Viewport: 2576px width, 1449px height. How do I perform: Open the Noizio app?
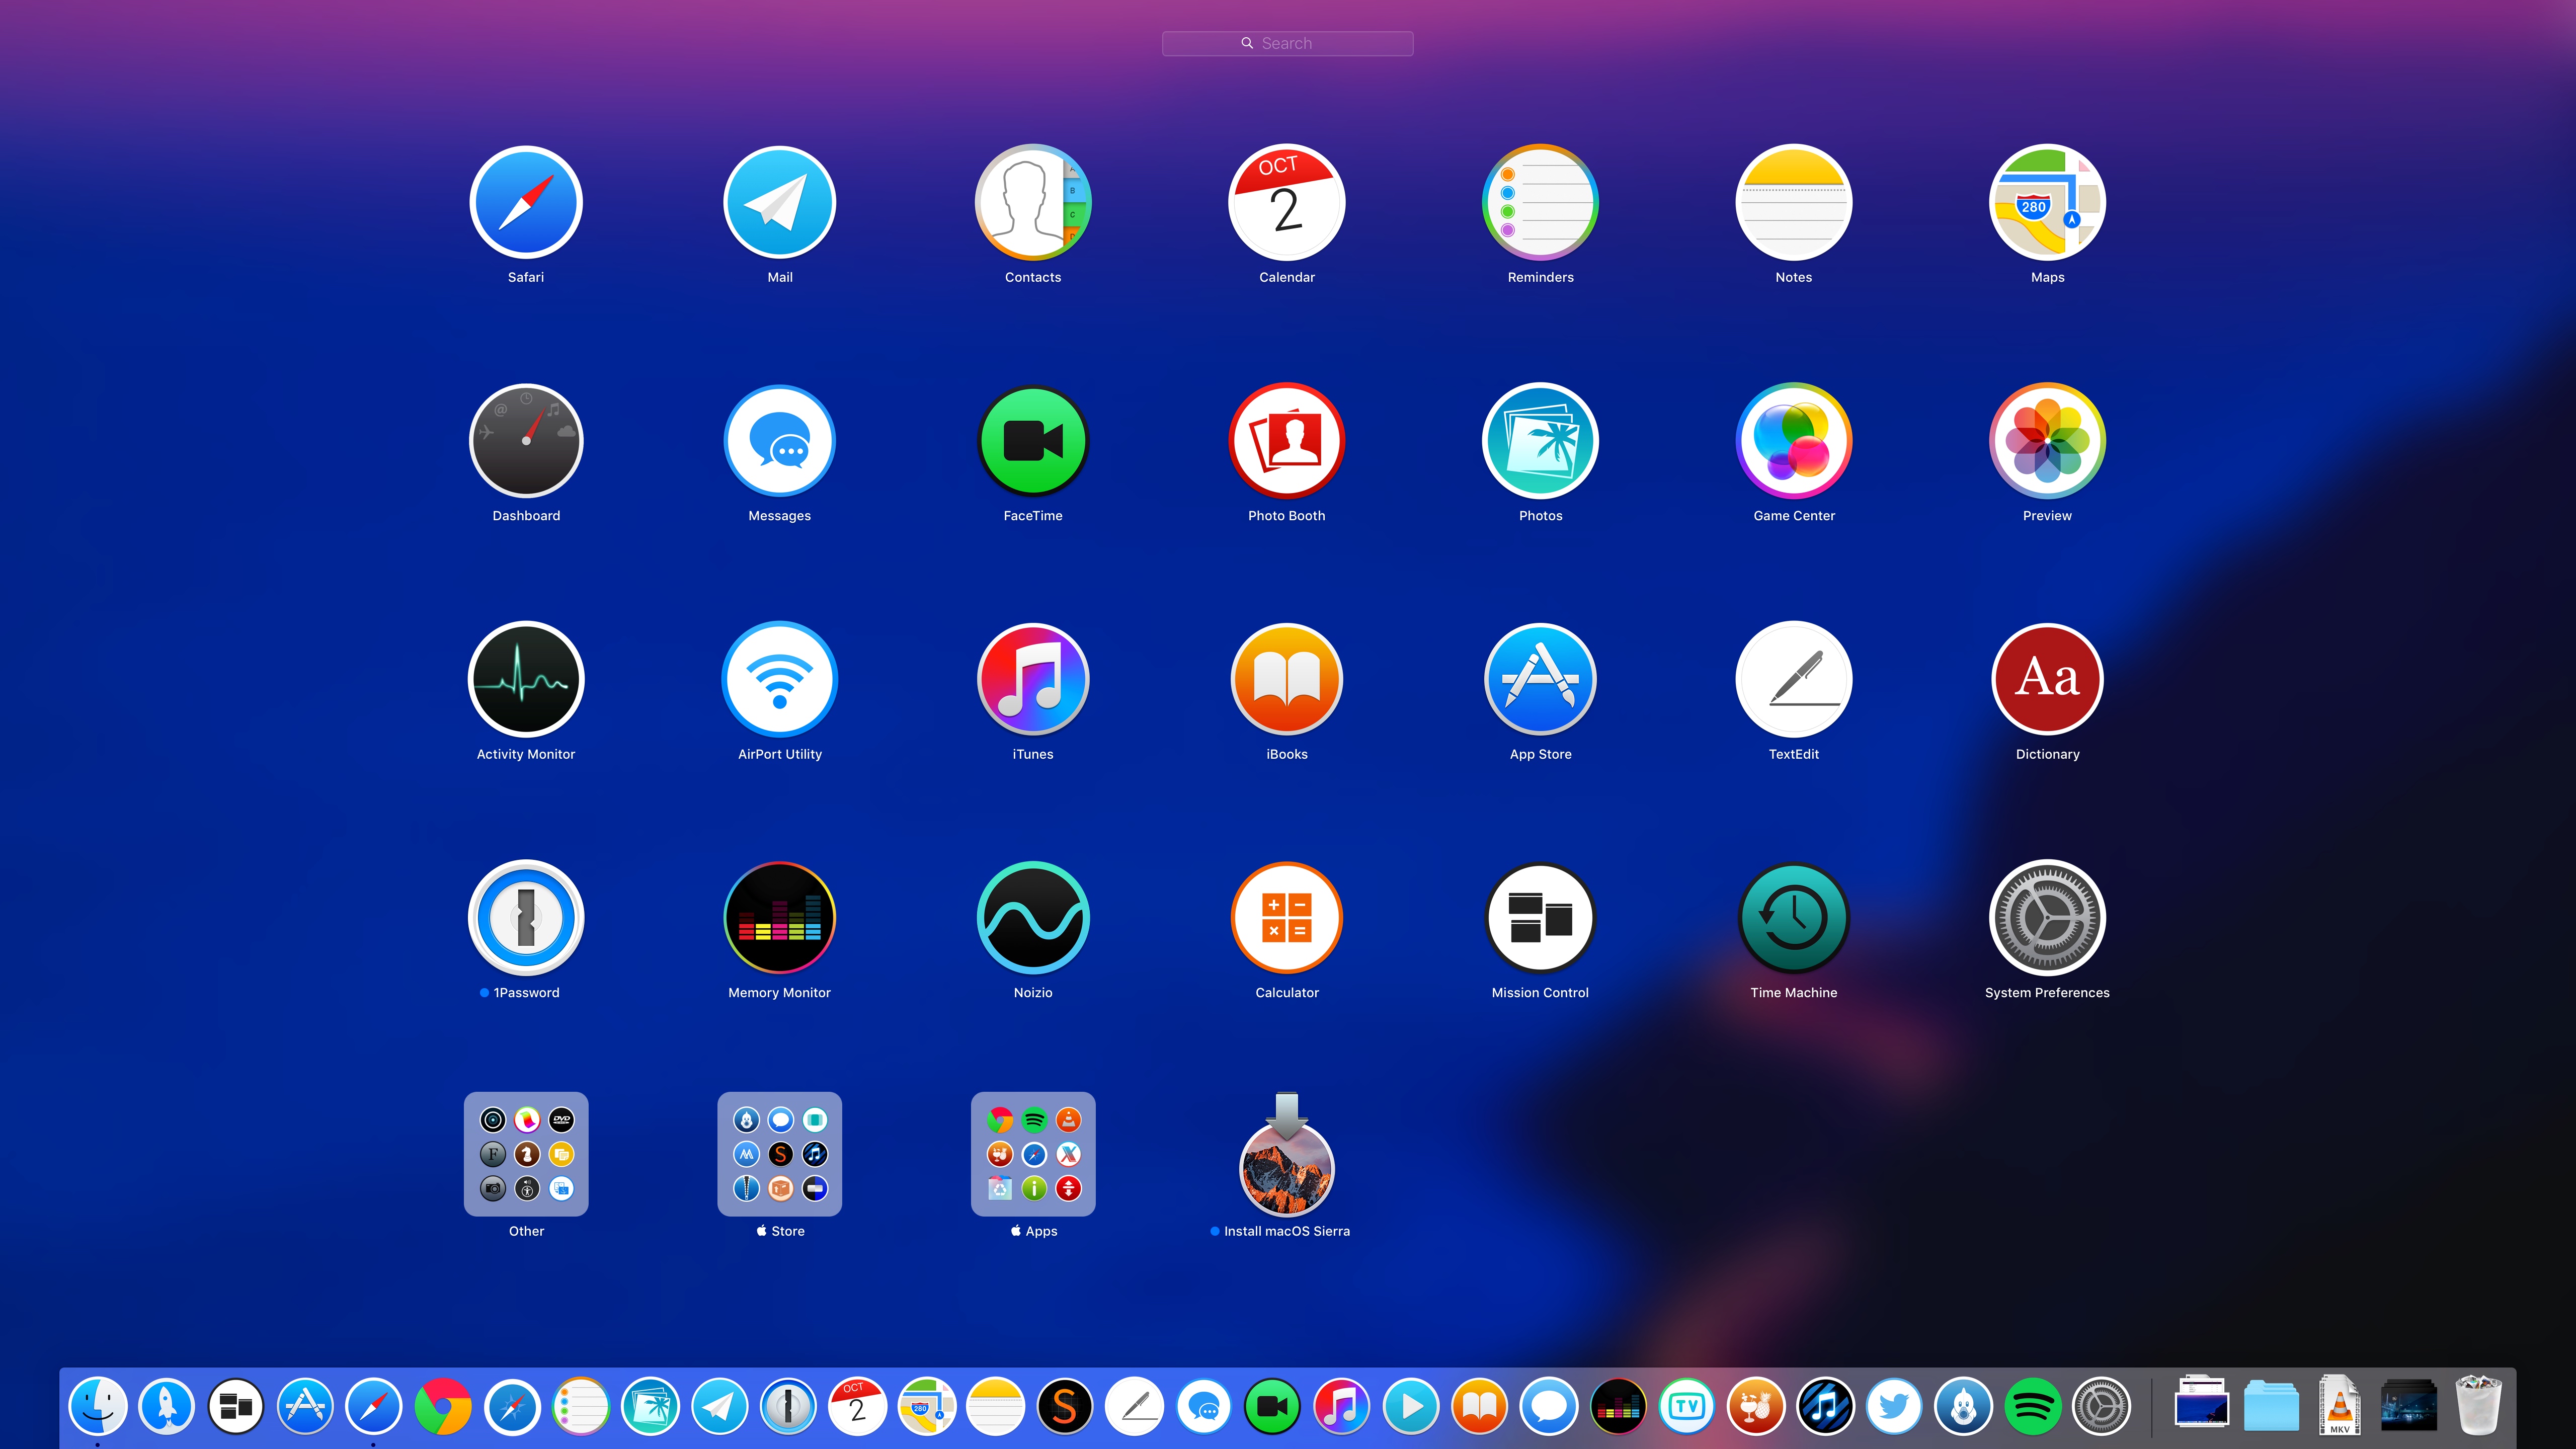[x=1033, y=917]
